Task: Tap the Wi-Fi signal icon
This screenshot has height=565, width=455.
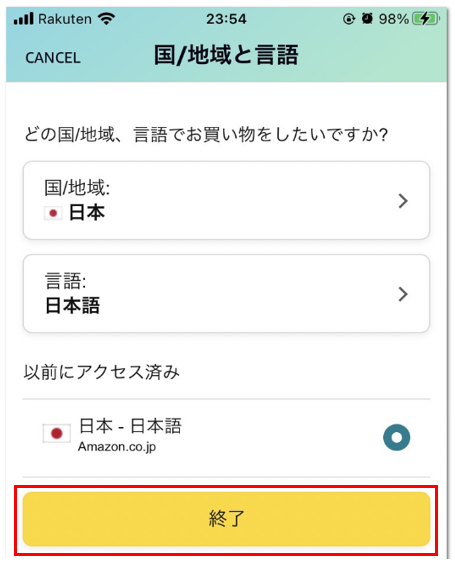Action: coord(107,18)
